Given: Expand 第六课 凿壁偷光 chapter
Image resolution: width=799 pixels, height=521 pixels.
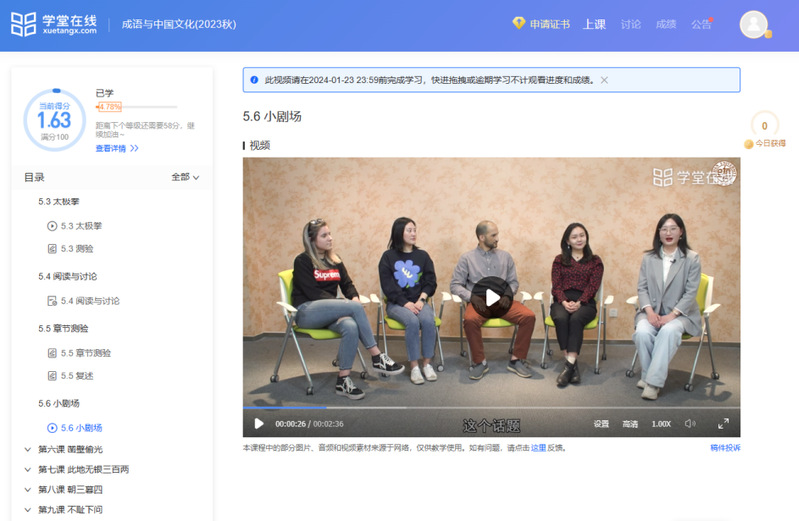Looking at the screenshot, I should [29, 449].
